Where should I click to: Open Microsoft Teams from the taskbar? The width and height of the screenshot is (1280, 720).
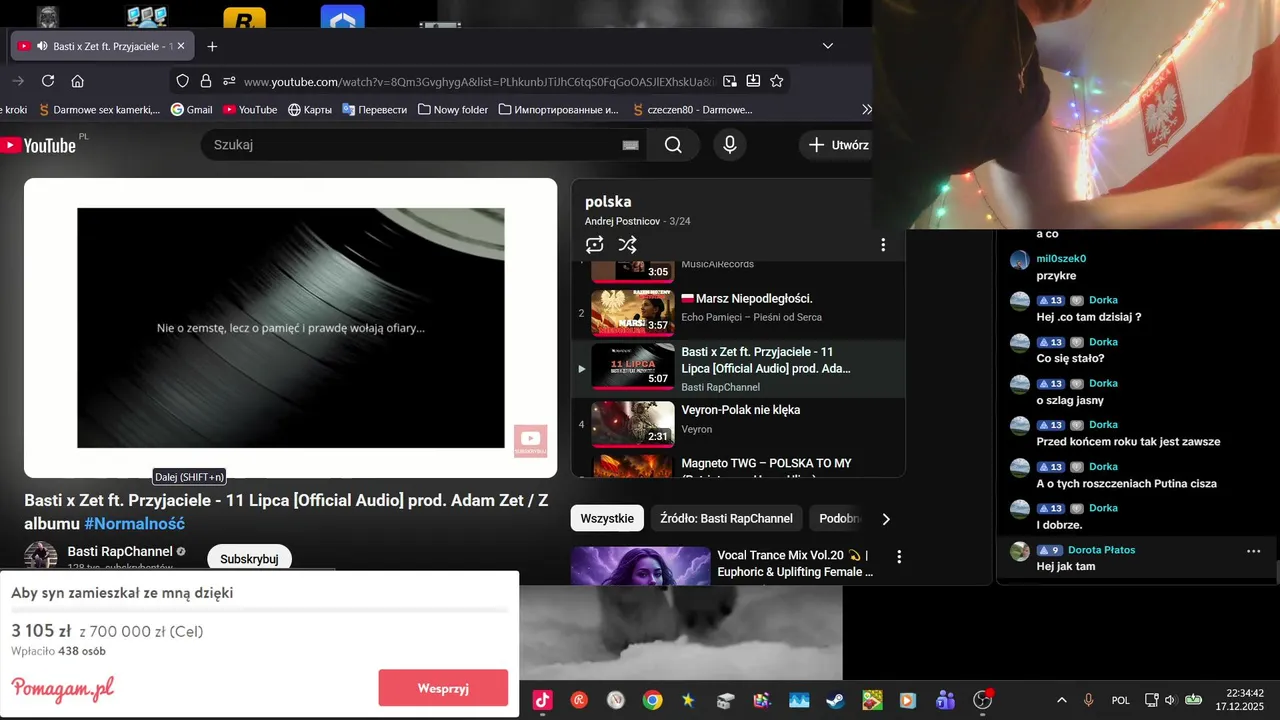click(x=945, y=700)
